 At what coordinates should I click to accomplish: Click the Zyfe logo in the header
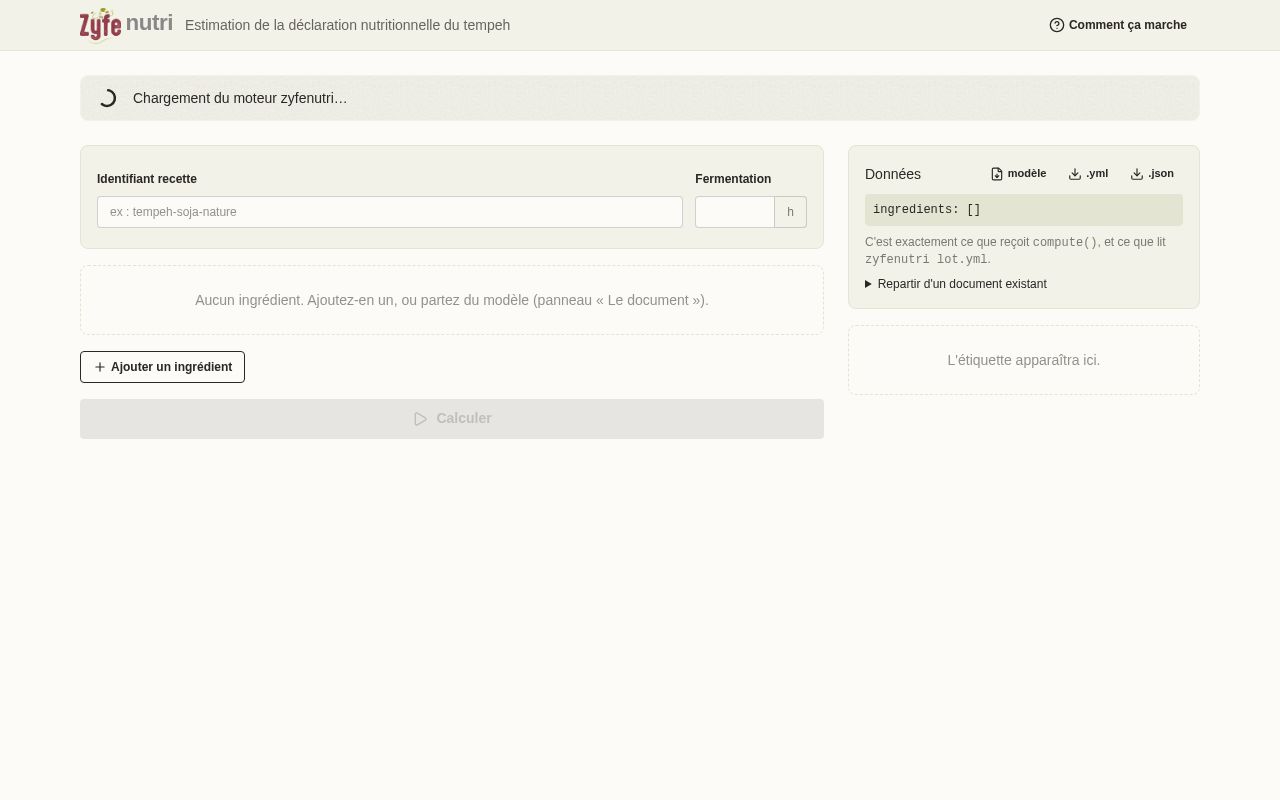100,25
